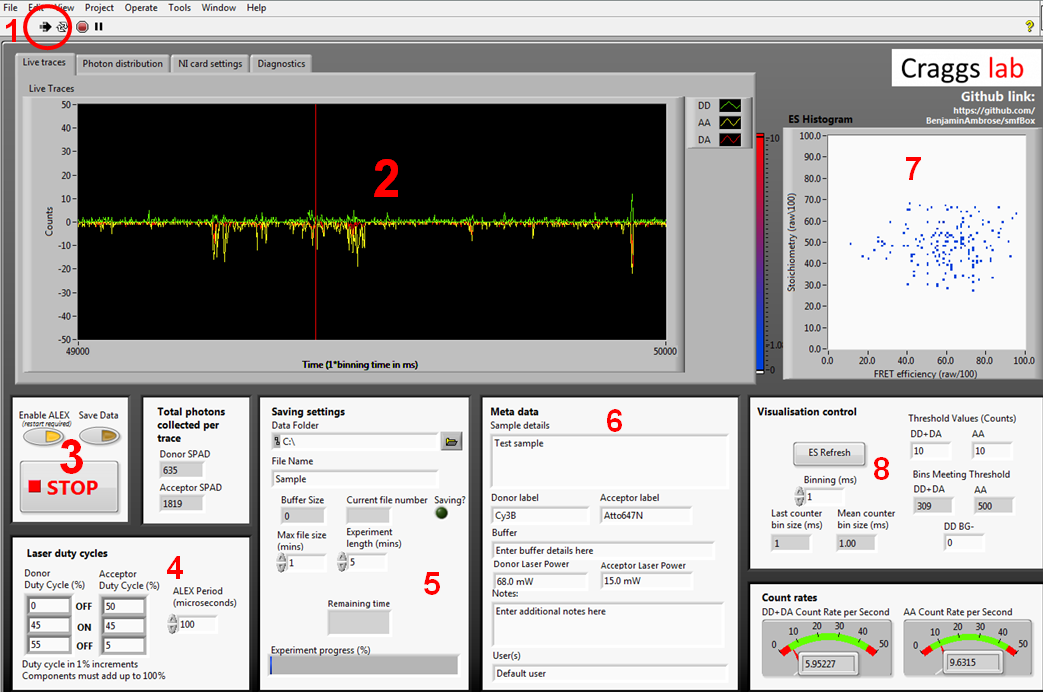1043x692 pixels.
Task: Click the Buffer Size value field
Action: (x=303, y=516)
